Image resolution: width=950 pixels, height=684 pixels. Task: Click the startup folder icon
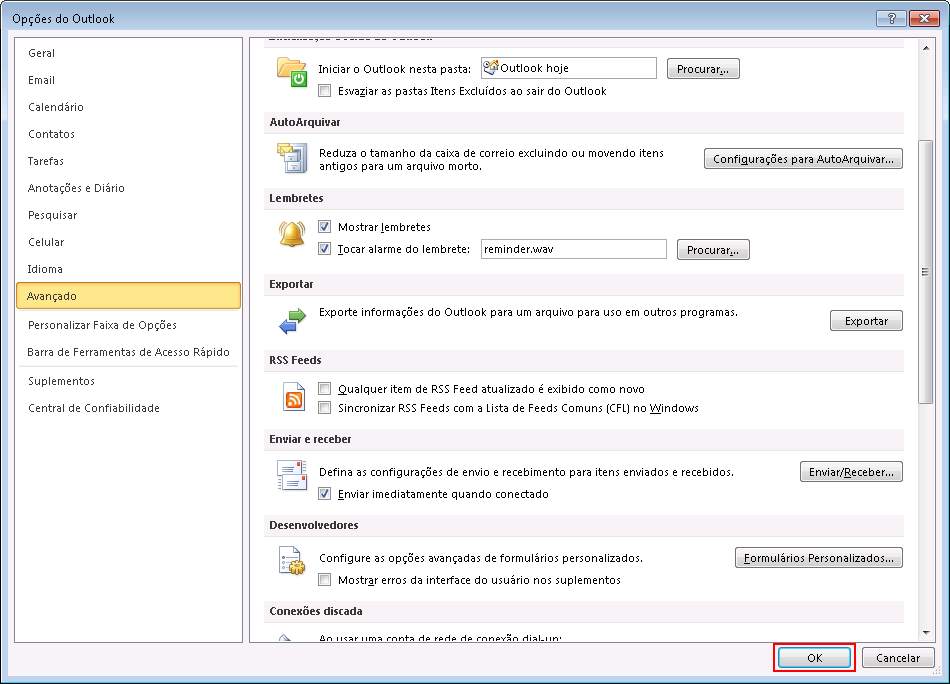point(292,71)
